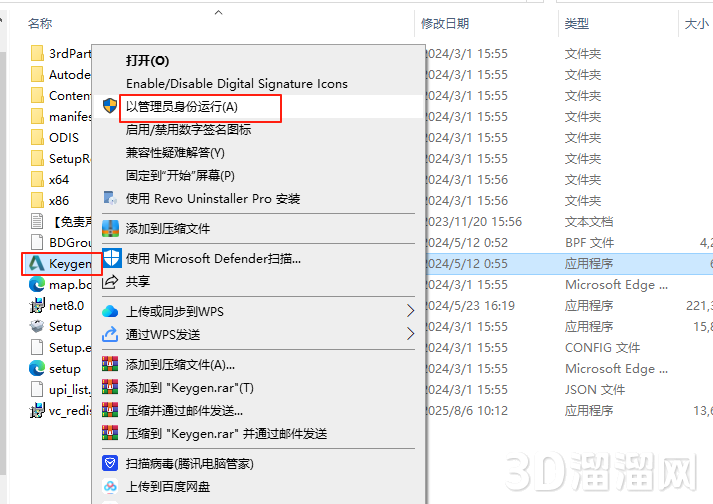The height and width of the screenshot is (504, 713).
Task: Expand the 通过WPS发送 submenu arrow
Action: point(410,334)
